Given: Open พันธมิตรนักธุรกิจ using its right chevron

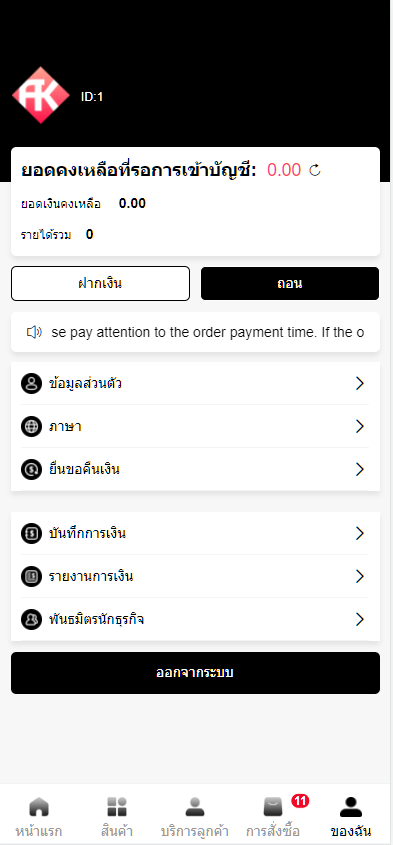Looking at the screenshot, I should (x=360, y=619).
